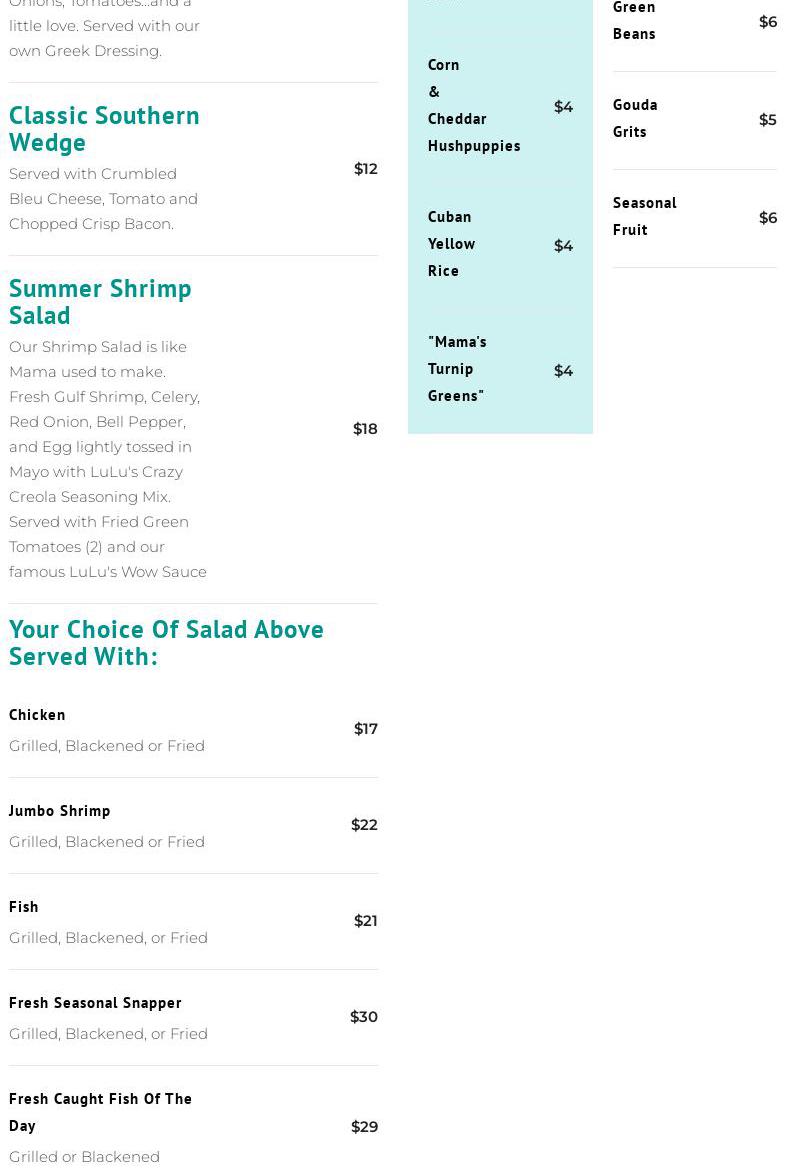Click the $12 wedge salad price
785x1174 pixels.
tap(365, 169)
